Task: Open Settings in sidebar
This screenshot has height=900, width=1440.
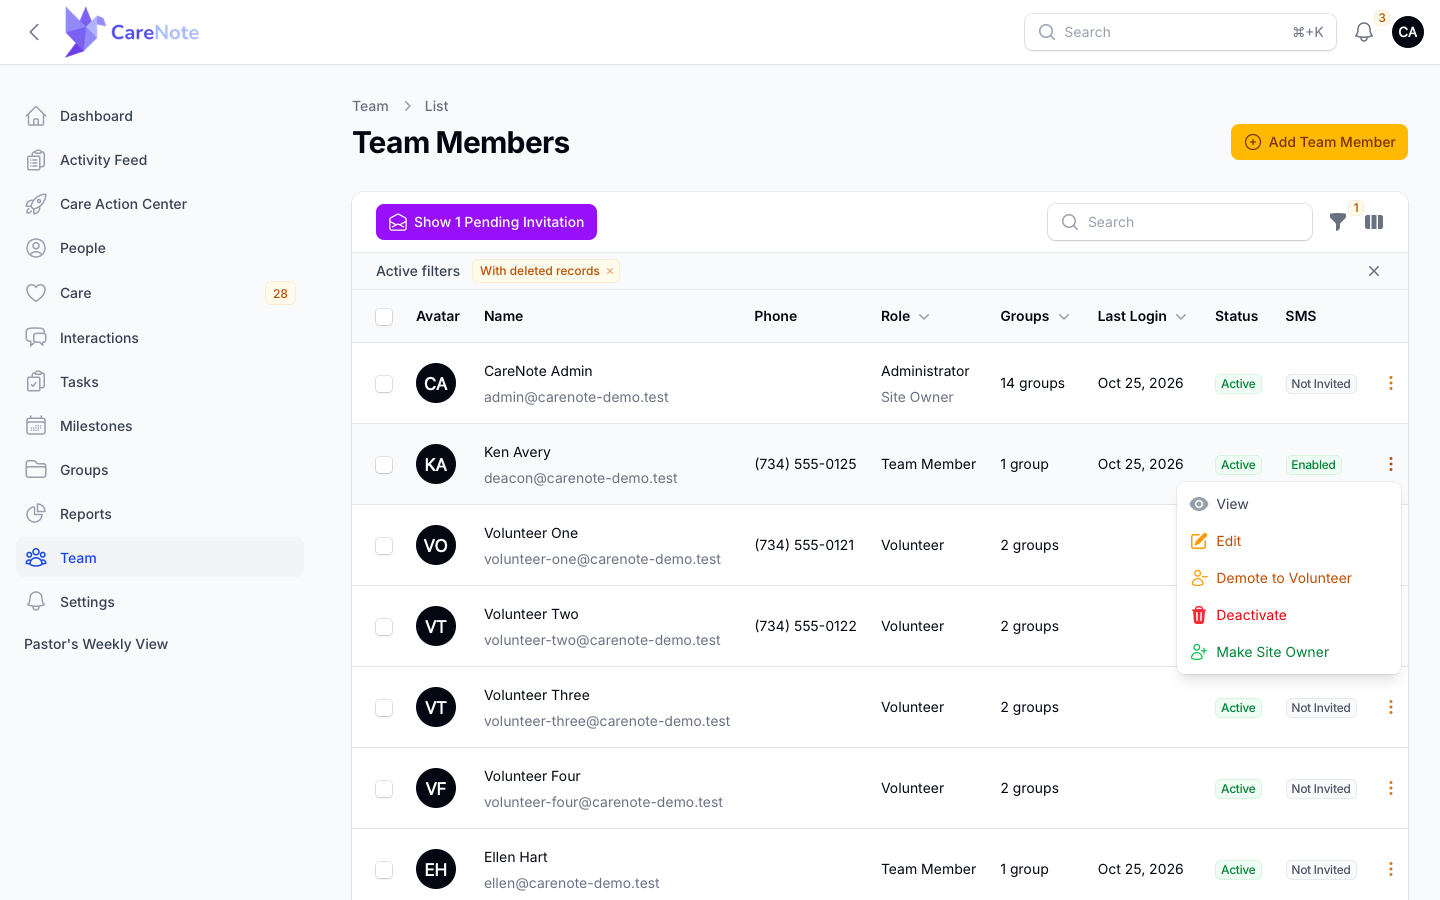Action: (x=160, y=602)
